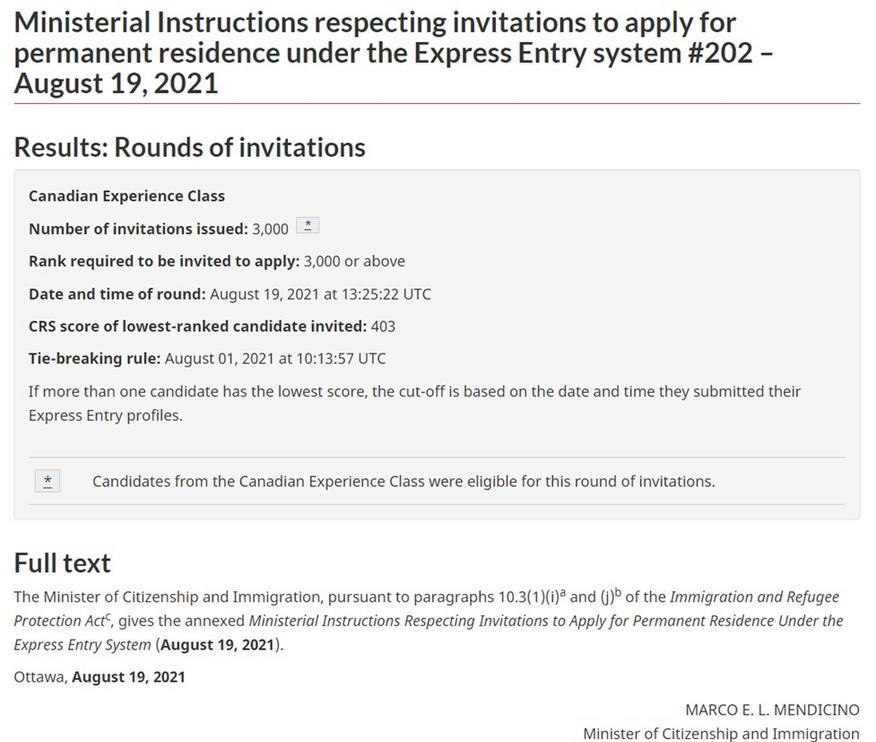Click bold August 19, 2021 in parentheses
This screenshot has height=742, width=876.
pos(217,645)
